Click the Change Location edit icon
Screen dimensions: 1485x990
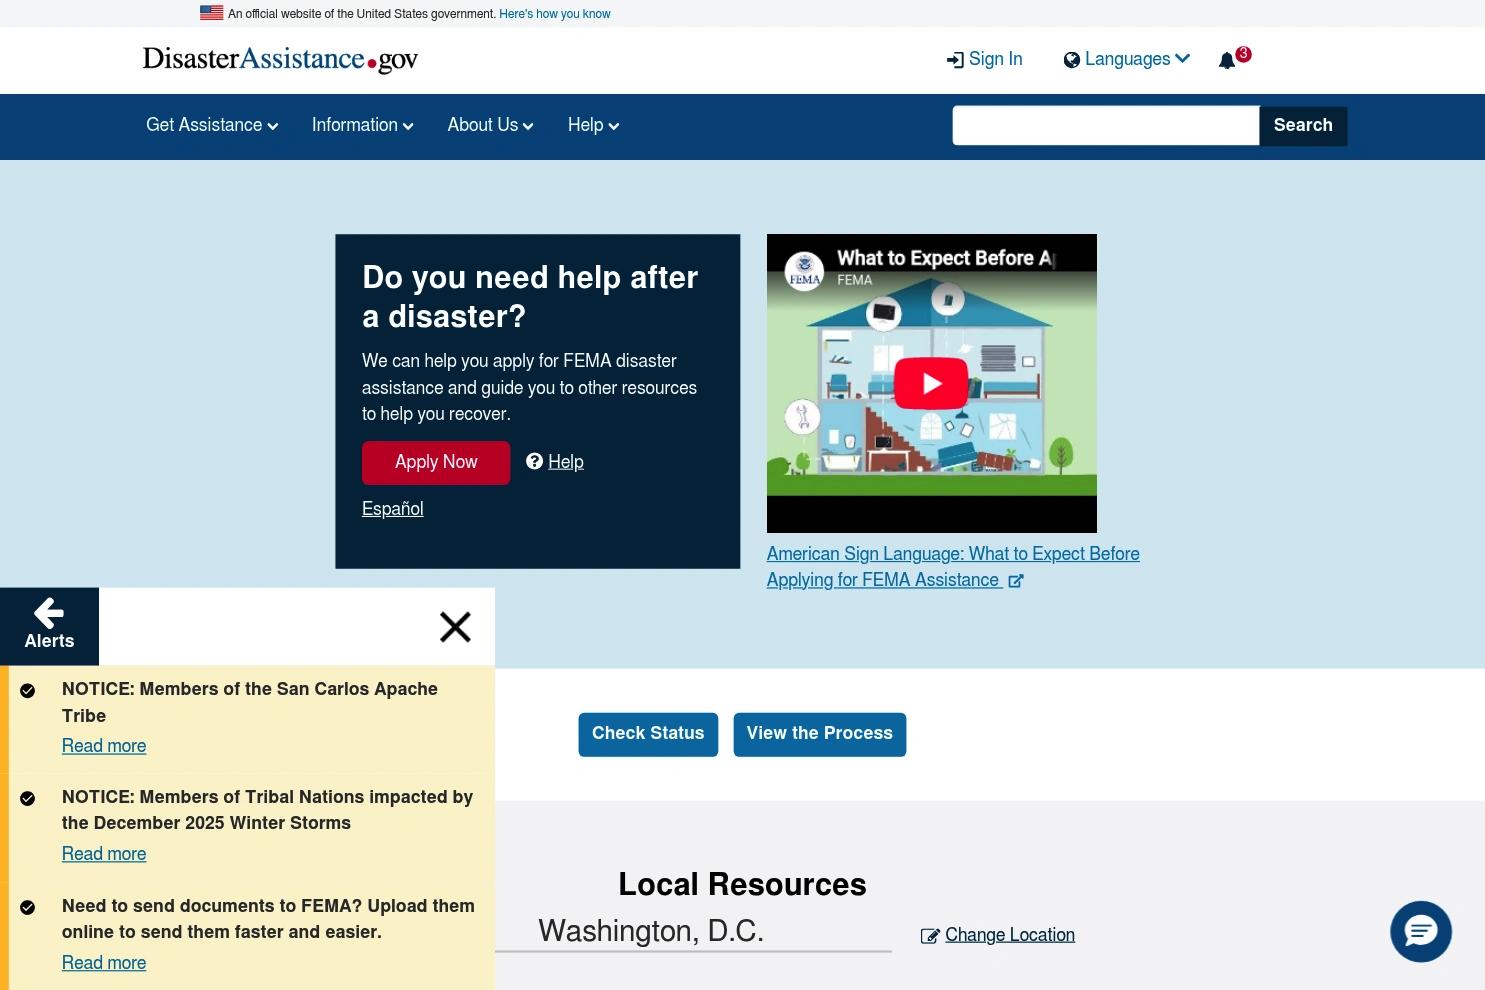(930, 936)
